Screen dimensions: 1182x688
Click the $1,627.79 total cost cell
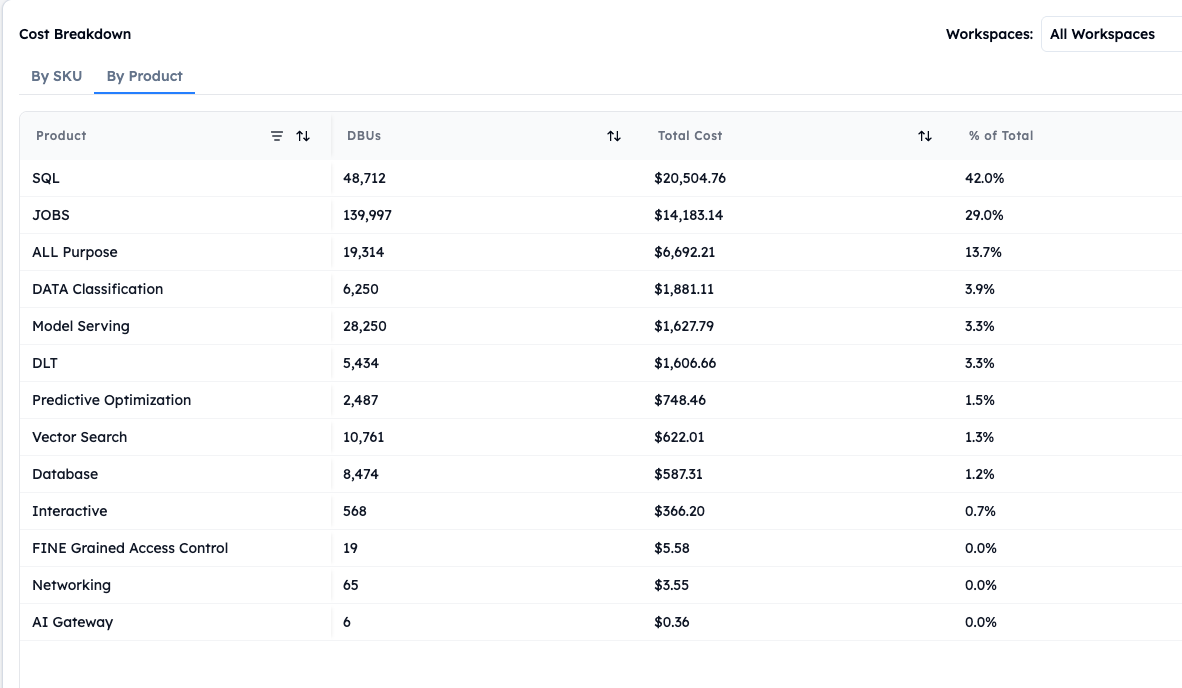click(x=684, y=326)
